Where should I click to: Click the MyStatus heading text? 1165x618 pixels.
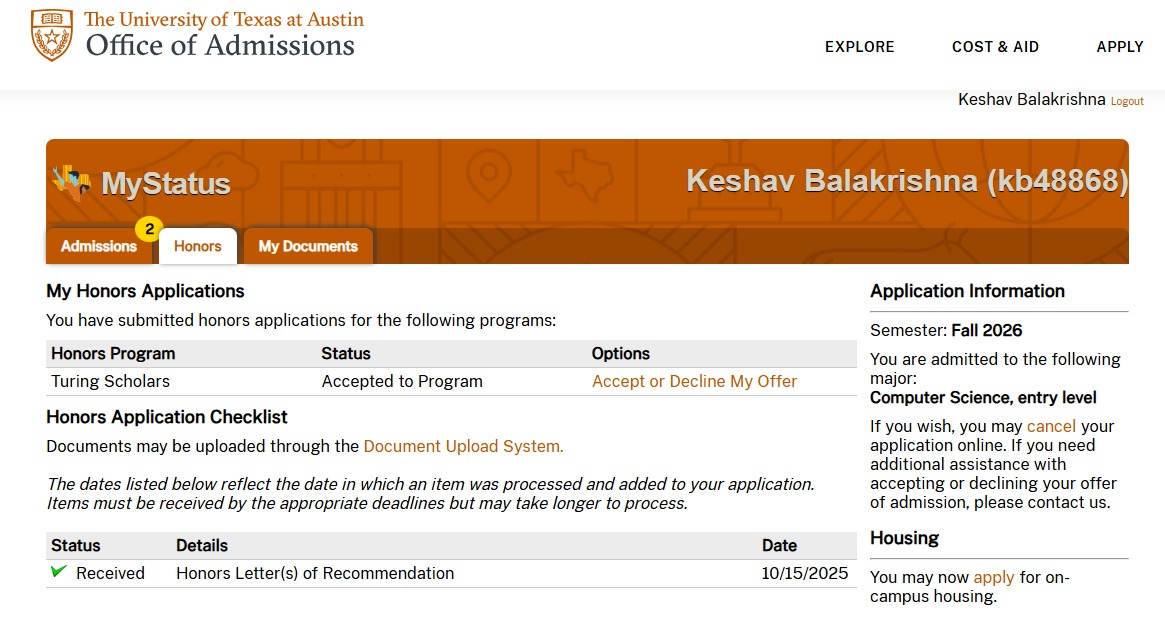(x=166, y=183)
